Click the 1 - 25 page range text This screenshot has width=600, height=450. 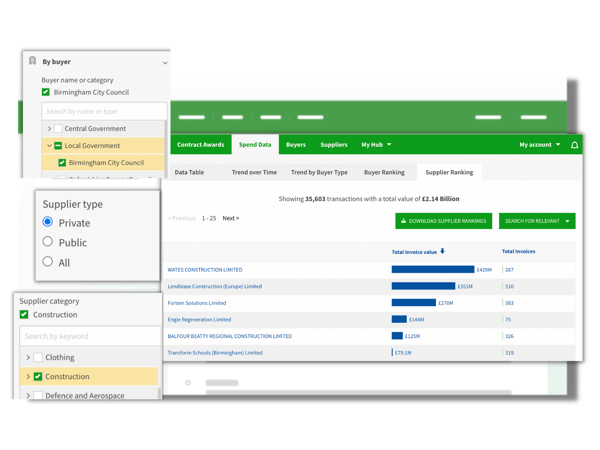click(x=209, y=218)
